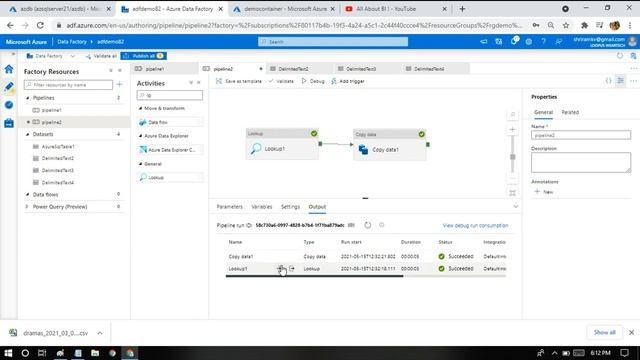Open the Variables tab

(x=262, y=207)
